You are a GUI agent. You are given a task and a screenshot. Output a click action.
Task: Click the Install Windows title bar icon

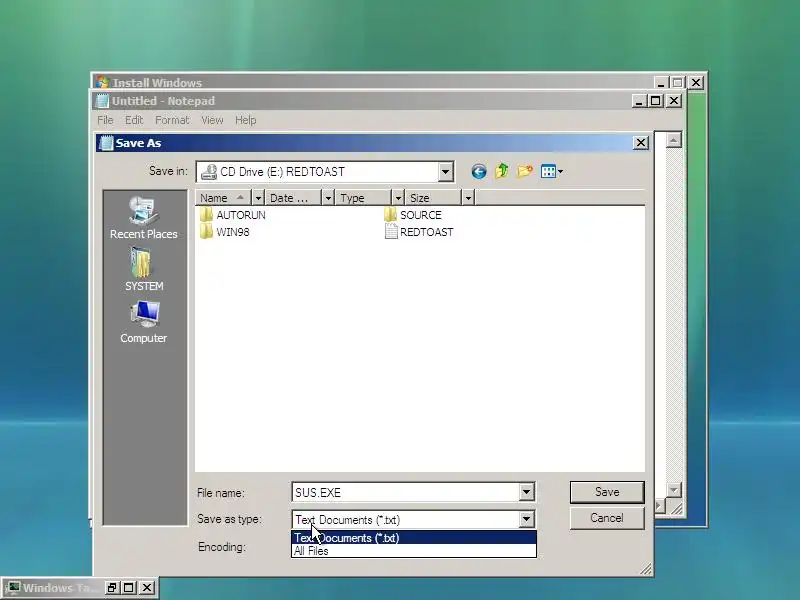(102, 83)
